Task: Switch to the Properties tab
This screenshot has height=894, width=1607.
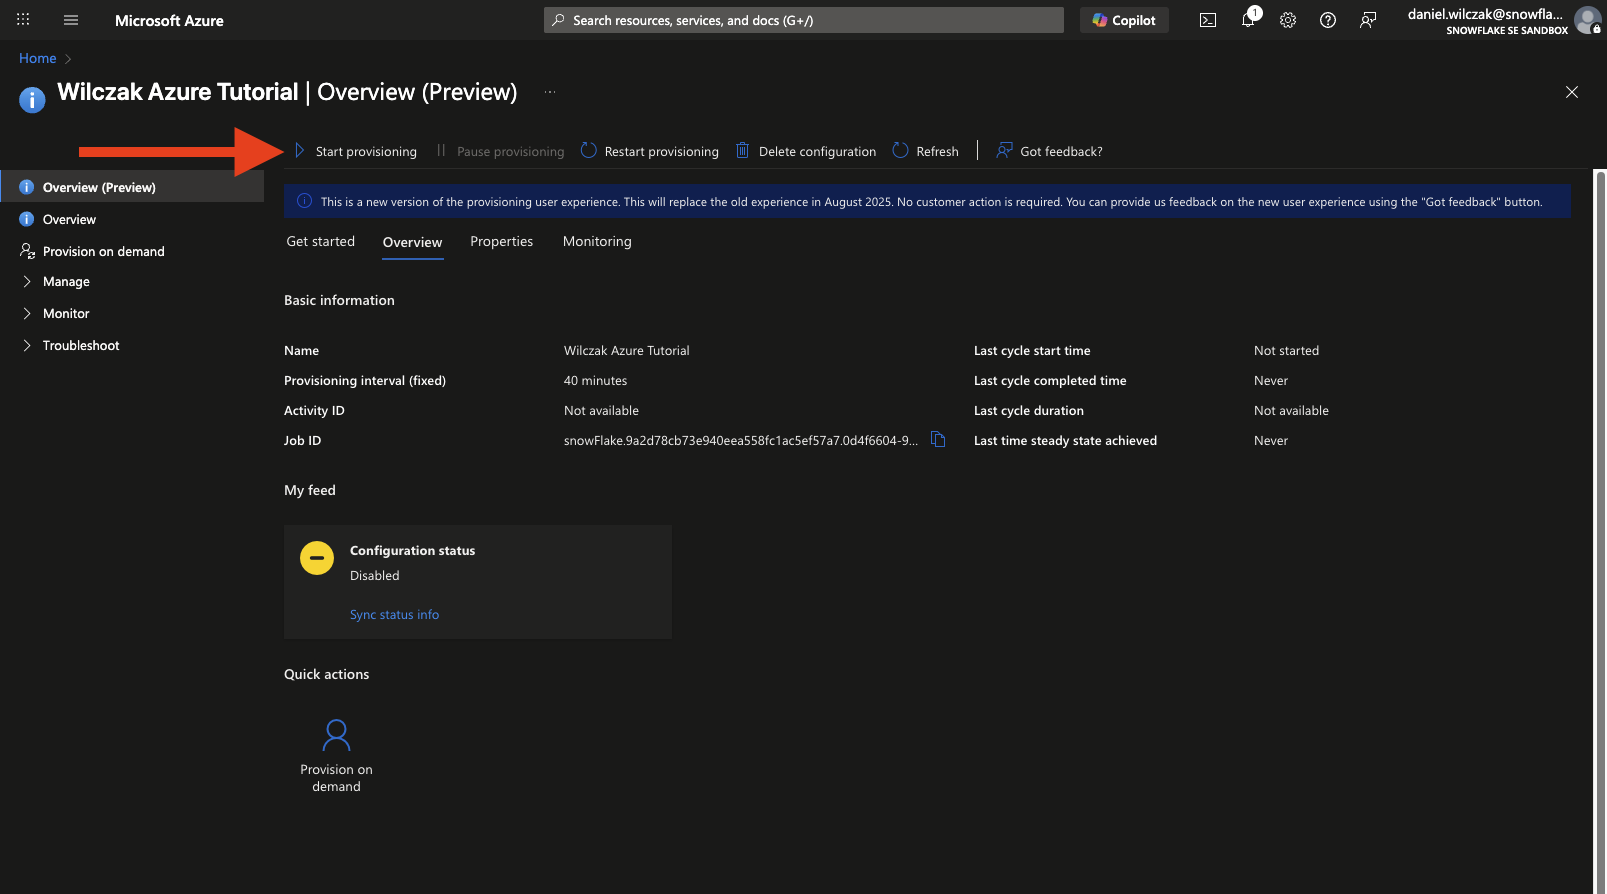Action: point(501,242)
